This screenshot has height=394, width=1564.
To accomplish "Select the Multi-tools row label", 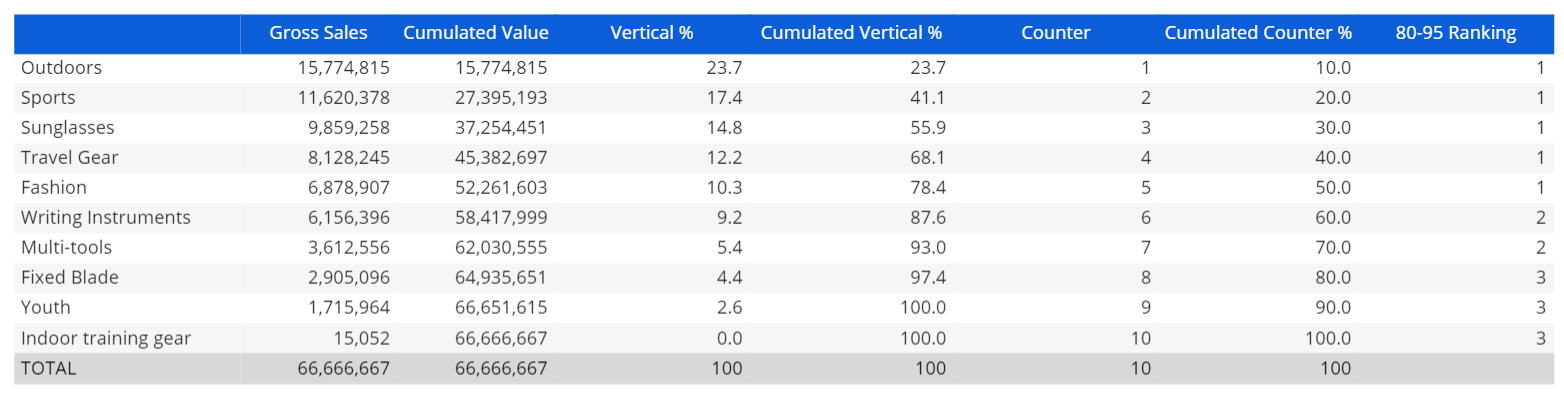I will click(x=66, y=248).
